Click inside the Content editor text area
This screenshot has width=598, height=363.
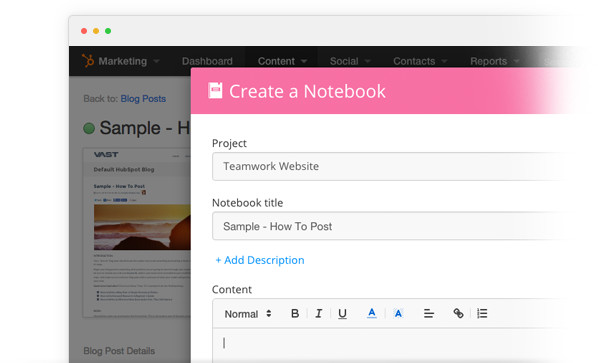pos(393,345)
